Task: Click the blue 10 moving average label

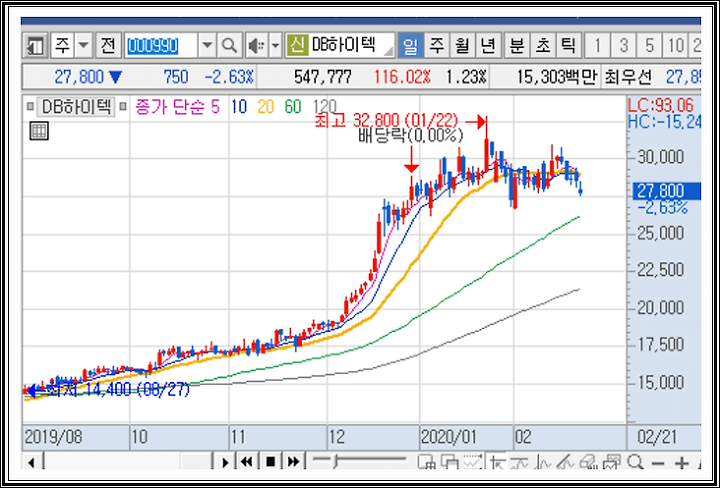Action: point(239,107)
